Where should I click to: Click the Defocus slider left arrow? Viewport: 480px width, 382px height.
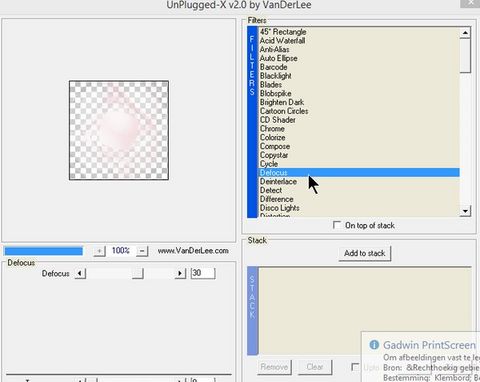[80, 274]
